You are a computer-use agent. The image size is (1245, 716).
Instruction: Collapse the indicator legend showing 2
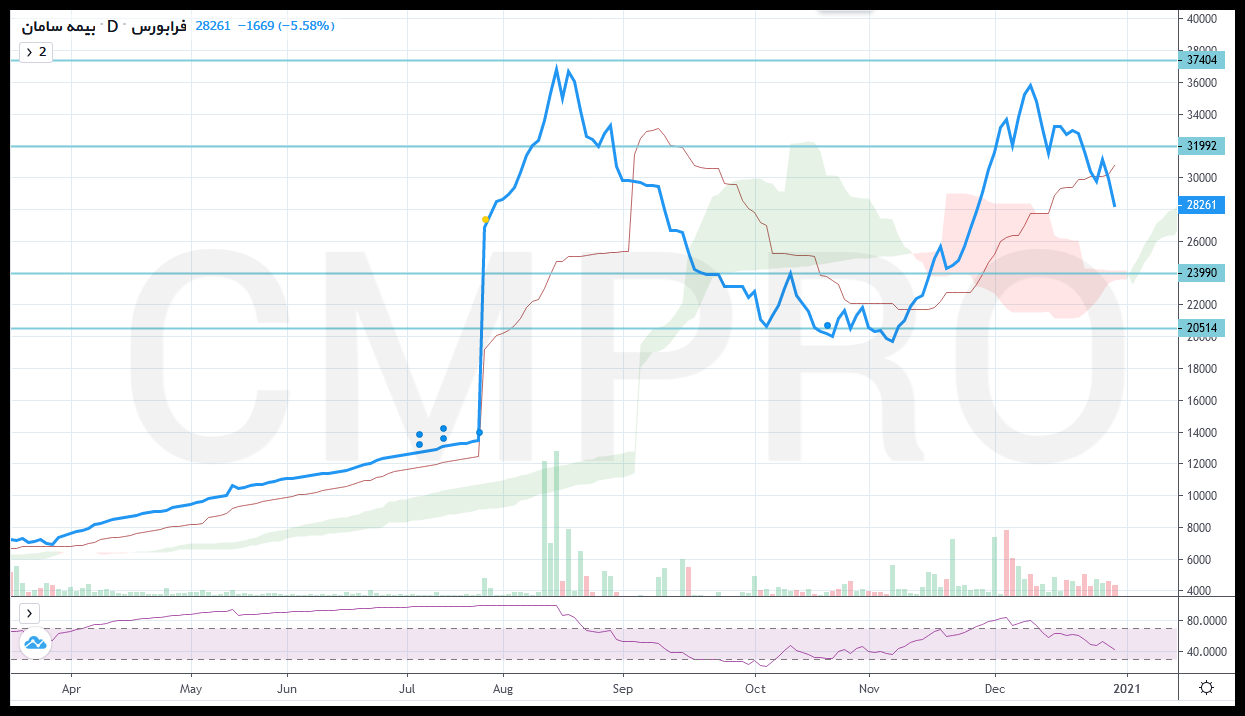click(35, 52)
